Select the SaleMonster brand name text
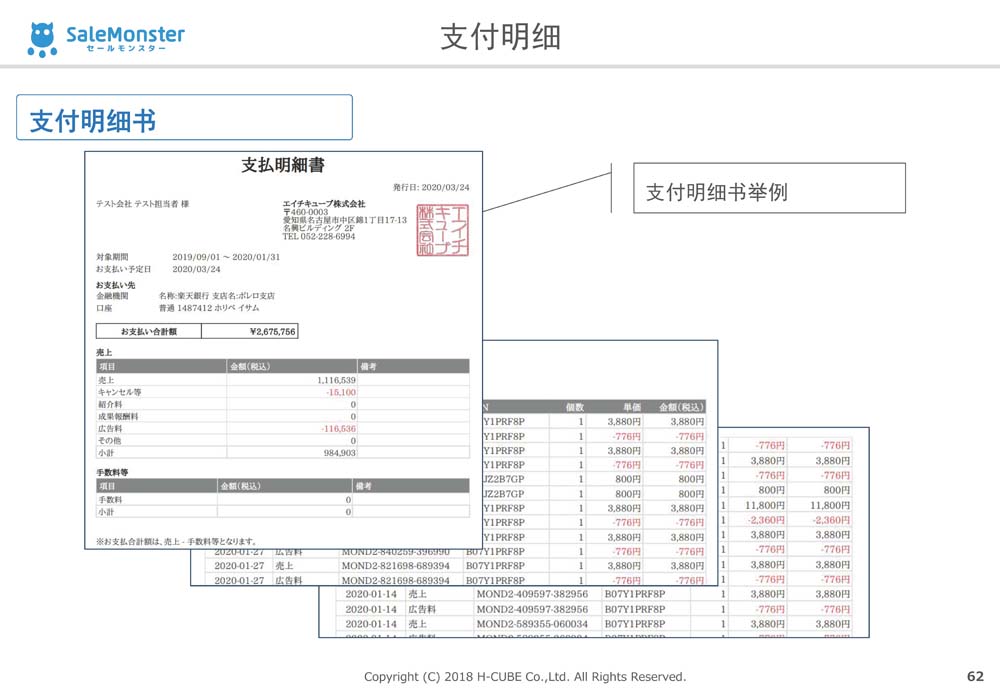 tap(126, 33)
